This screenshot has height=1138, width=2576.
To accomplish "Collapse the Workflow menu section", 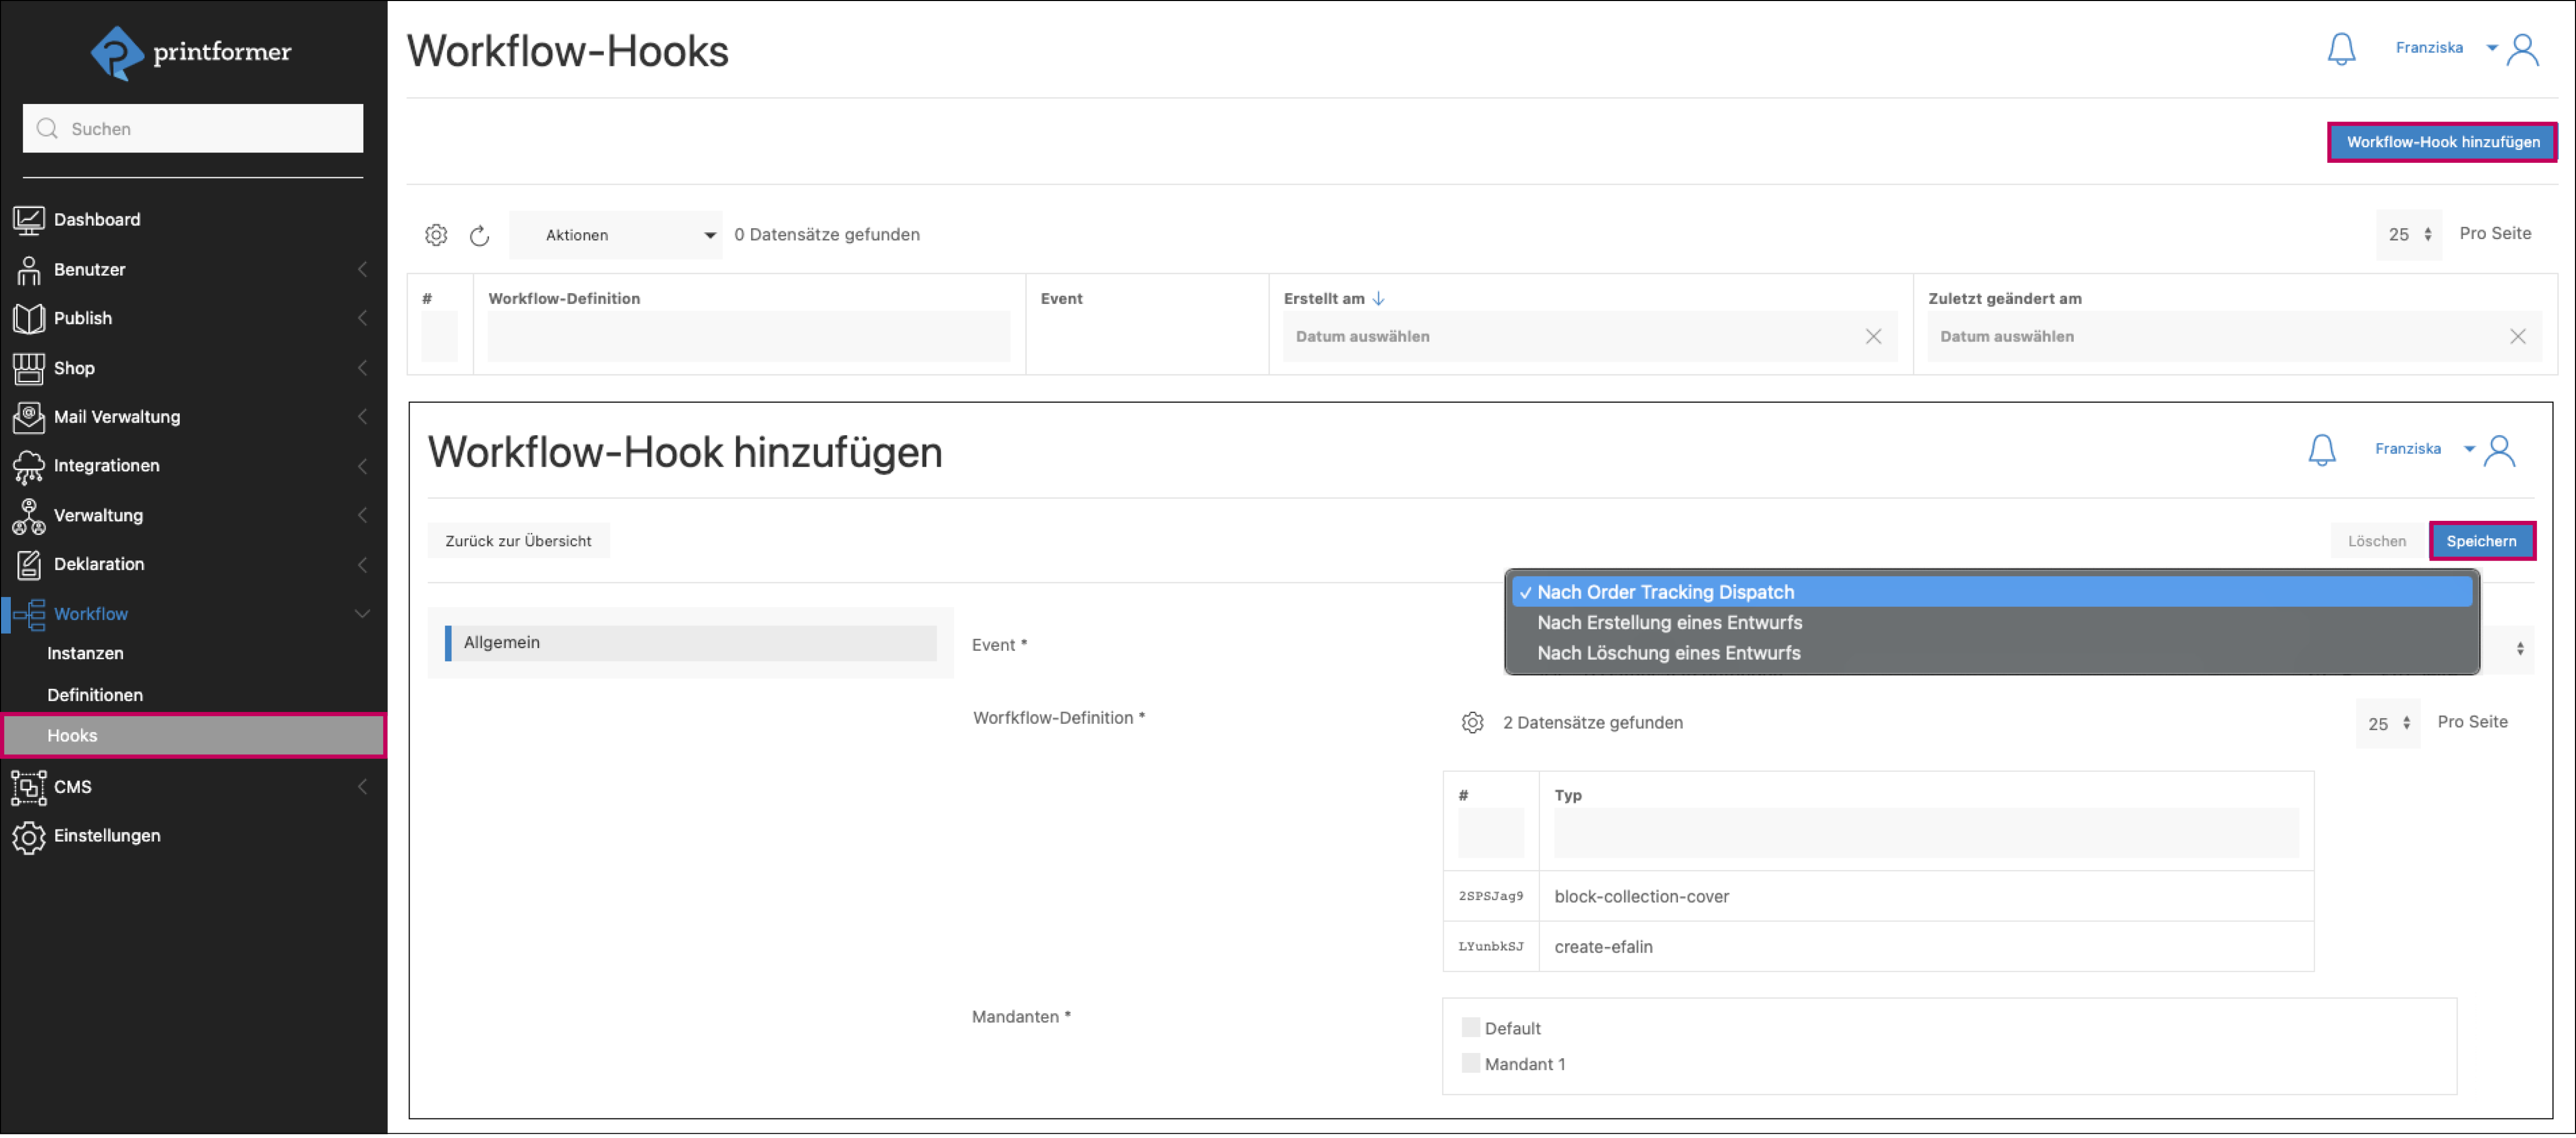I will click(362, 614).
